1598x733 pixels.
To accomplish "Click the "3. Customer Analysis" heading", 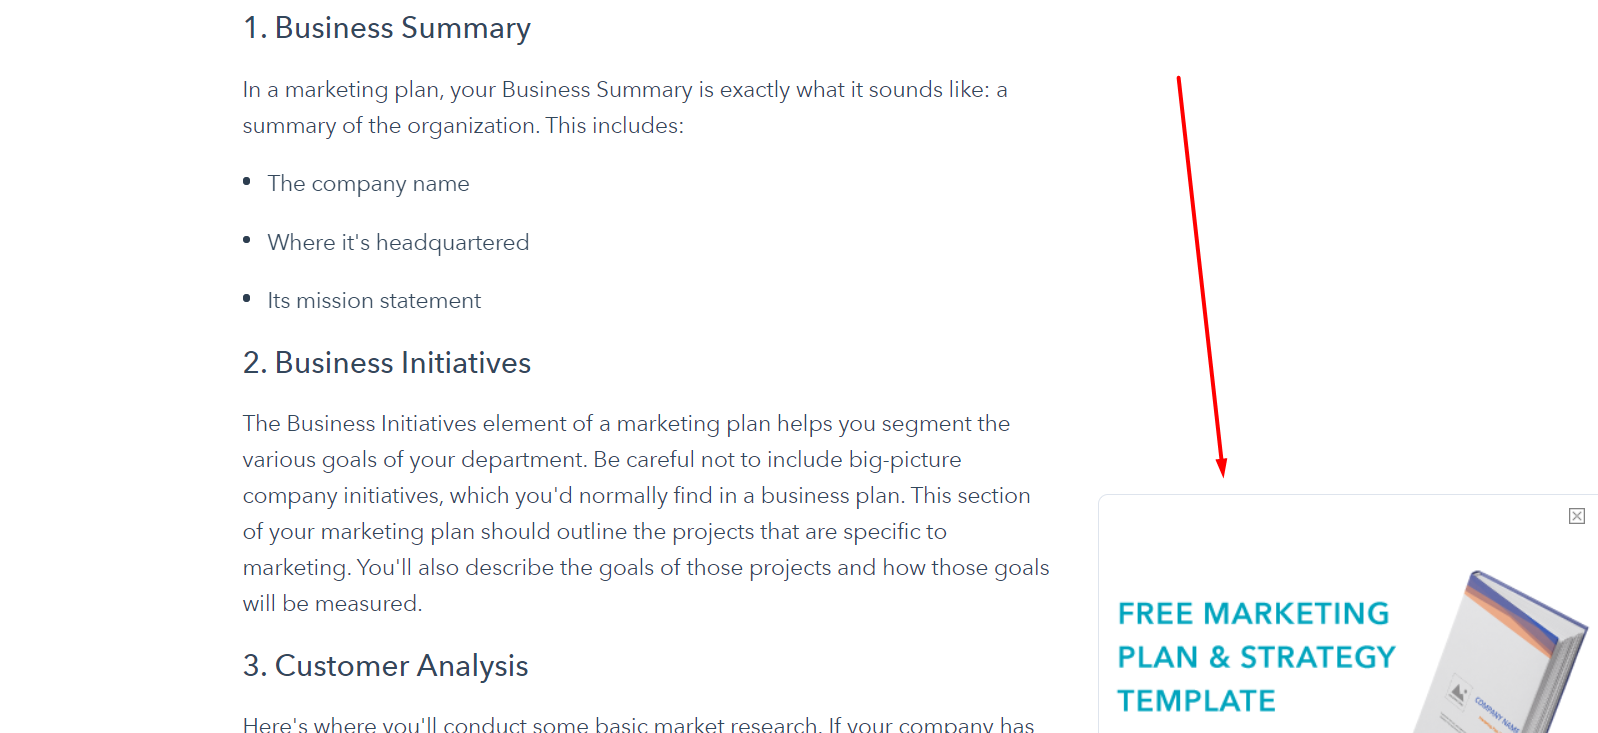I will [385, 666].
